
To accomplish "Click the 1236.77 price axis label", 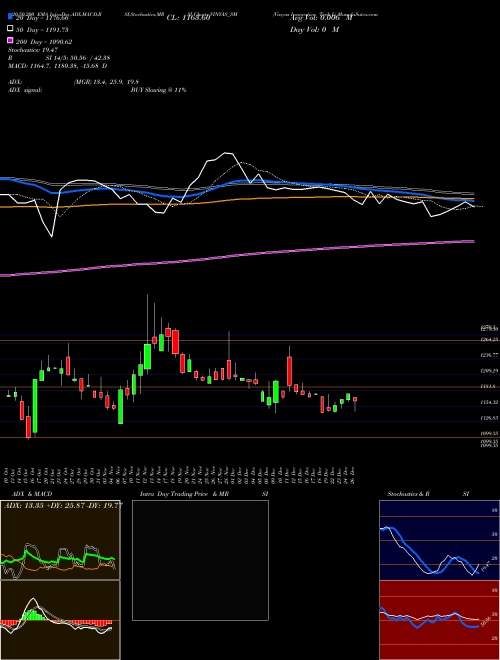I will (489, 355).
